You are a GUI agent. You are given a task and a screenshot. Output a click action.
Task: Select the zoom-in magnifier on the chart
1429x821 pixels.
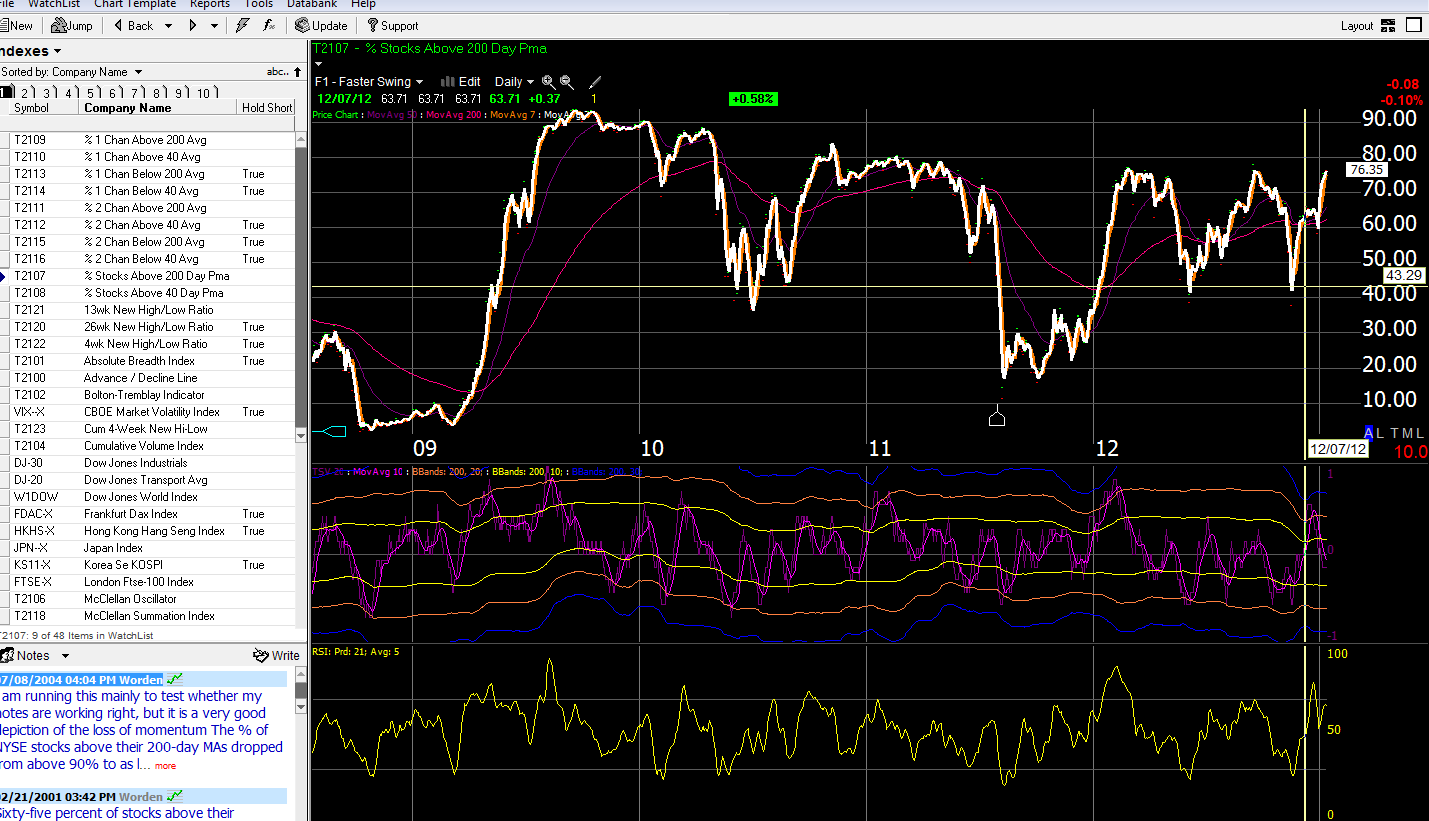point(547,81)
